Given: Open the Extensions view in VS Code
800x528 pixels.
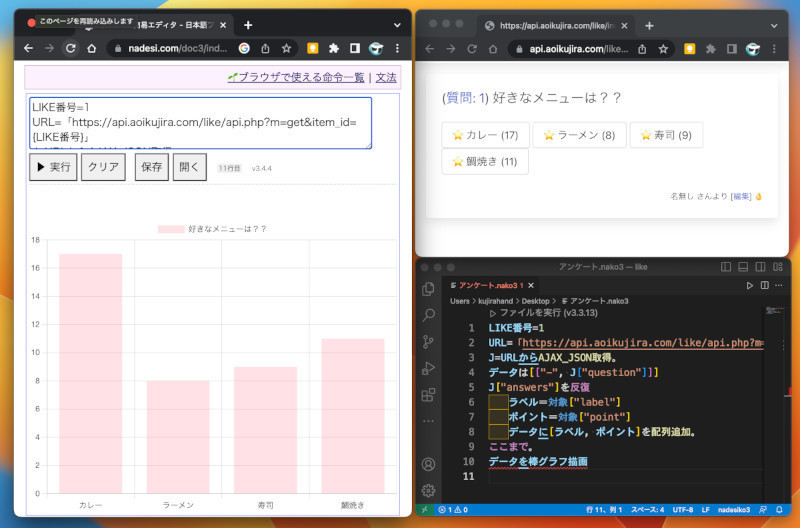Looking at the screenshot, I should pos(429,394).
